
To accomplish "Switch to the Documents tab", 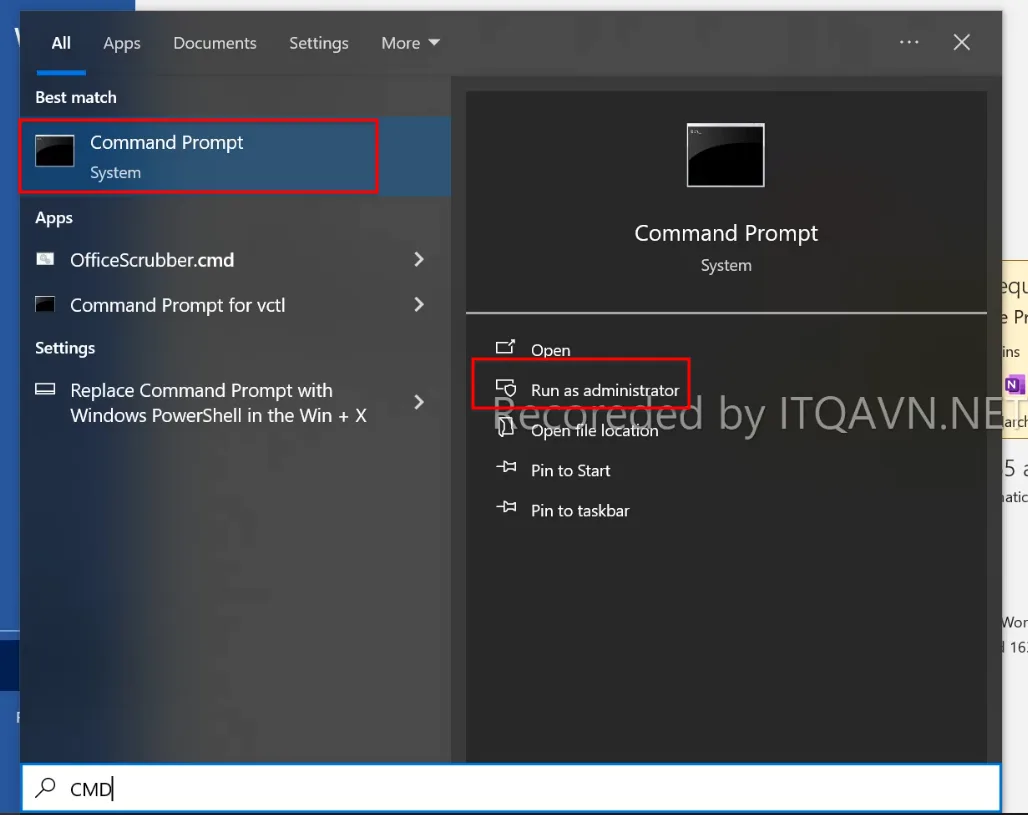I will click(215, 43).
